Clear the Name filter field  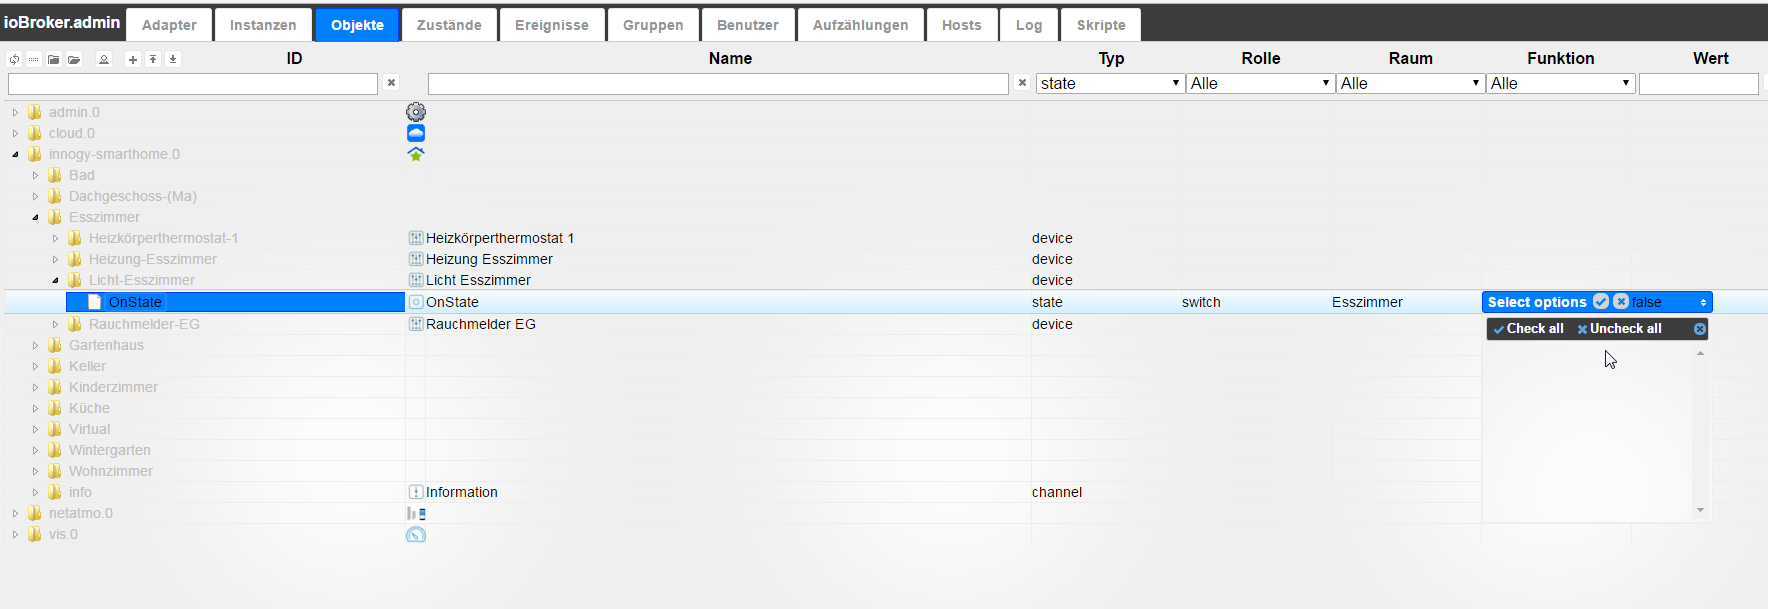click(x=1022, y=83)
